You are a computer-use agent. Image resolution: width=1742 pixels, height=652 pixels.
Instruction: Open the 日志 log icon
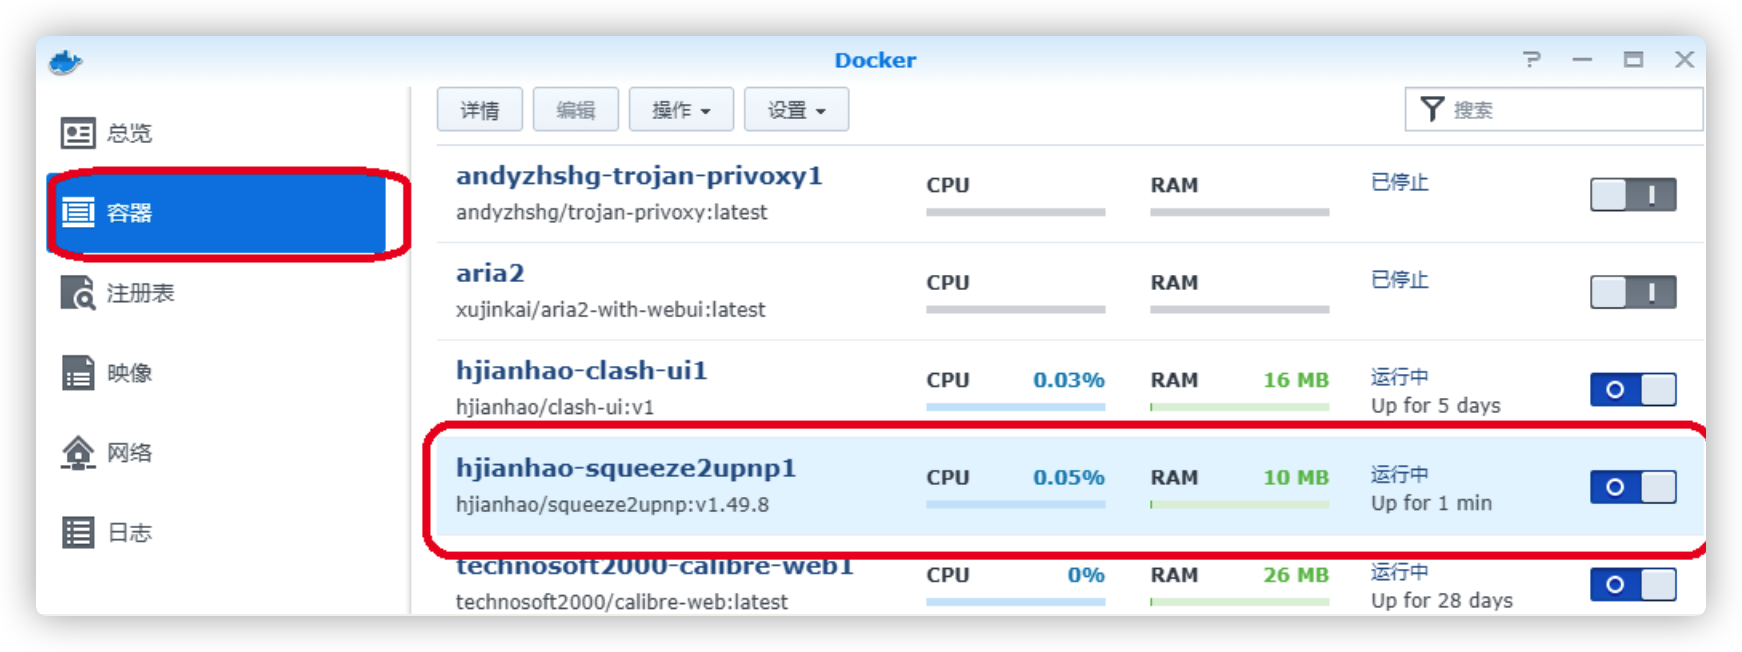coord(78,532)
